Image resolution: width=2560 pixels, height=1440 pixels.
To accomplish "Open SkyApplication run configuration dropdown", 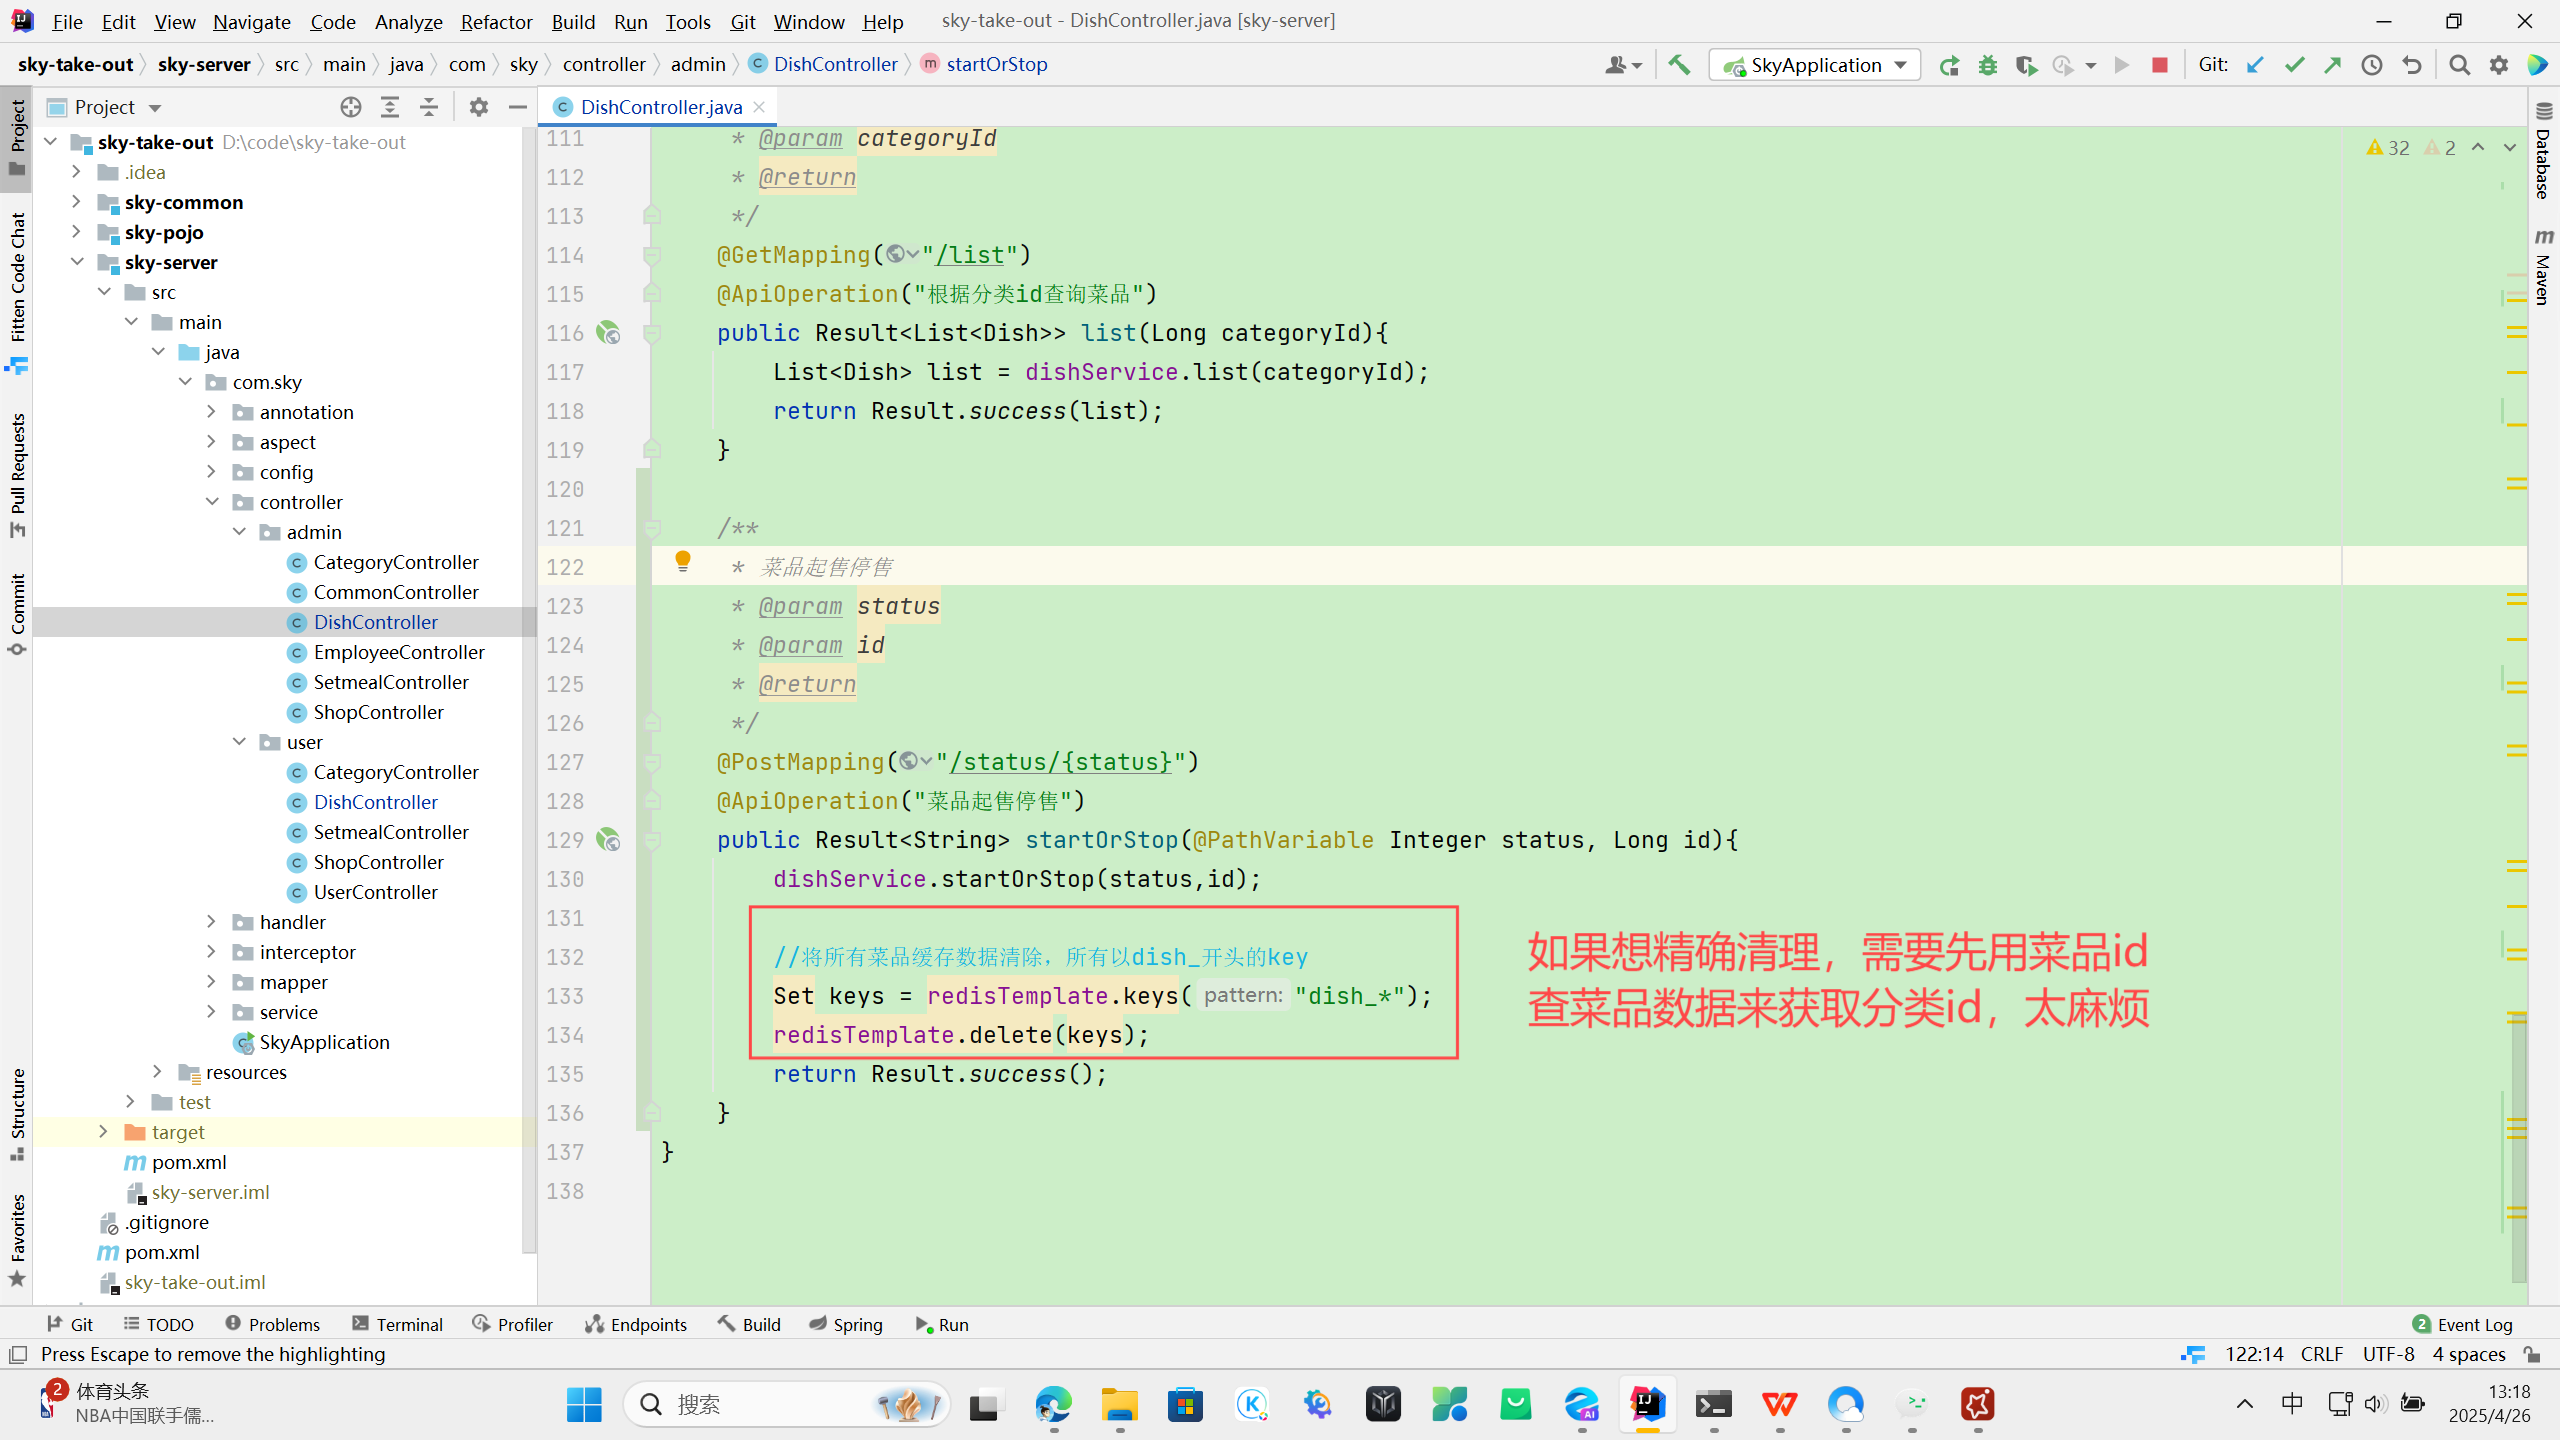I will (1899, 65).
